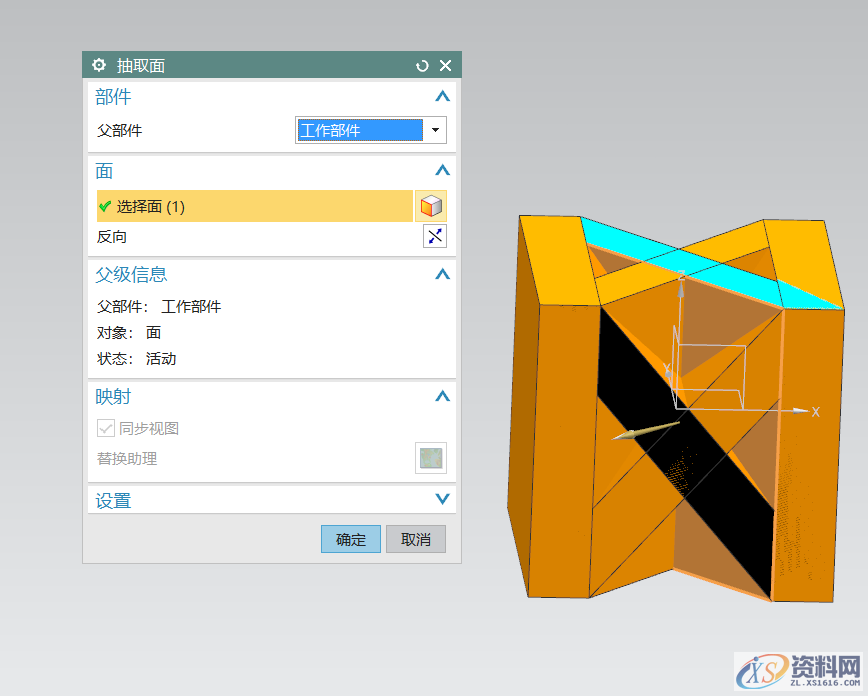Enable the 同步视图 checkbox
The height and width of the screenshot is (696, 868).
tap(105, 427)
